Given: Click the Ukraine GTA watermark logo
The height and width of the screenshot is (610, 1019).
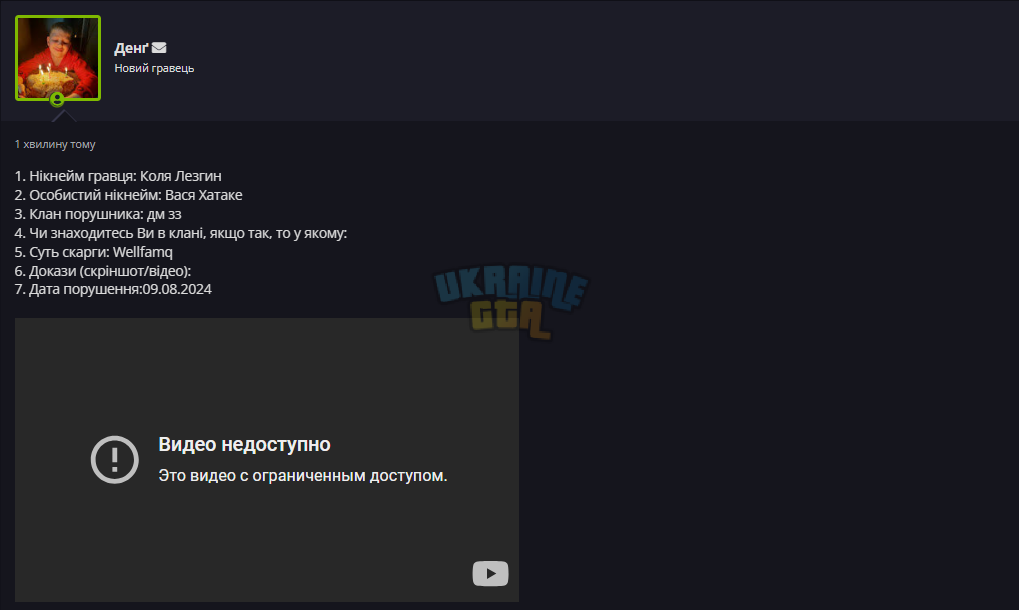Looking at the screenshot, I should click(x=511, y=301).
